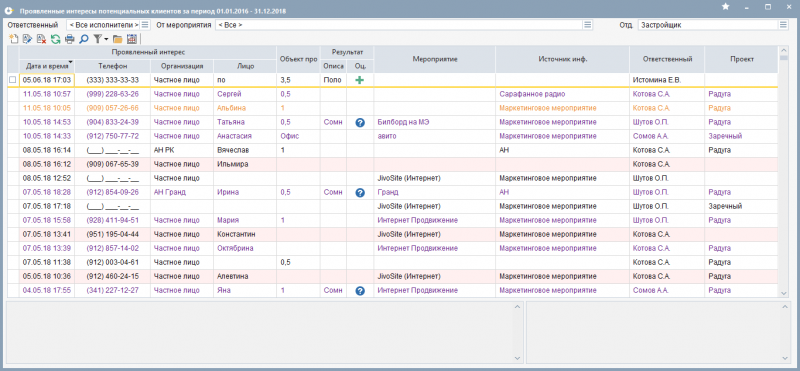Click the name Константин in the table
The height and width of the screenshot is (371, 800).
pos(236,234)
